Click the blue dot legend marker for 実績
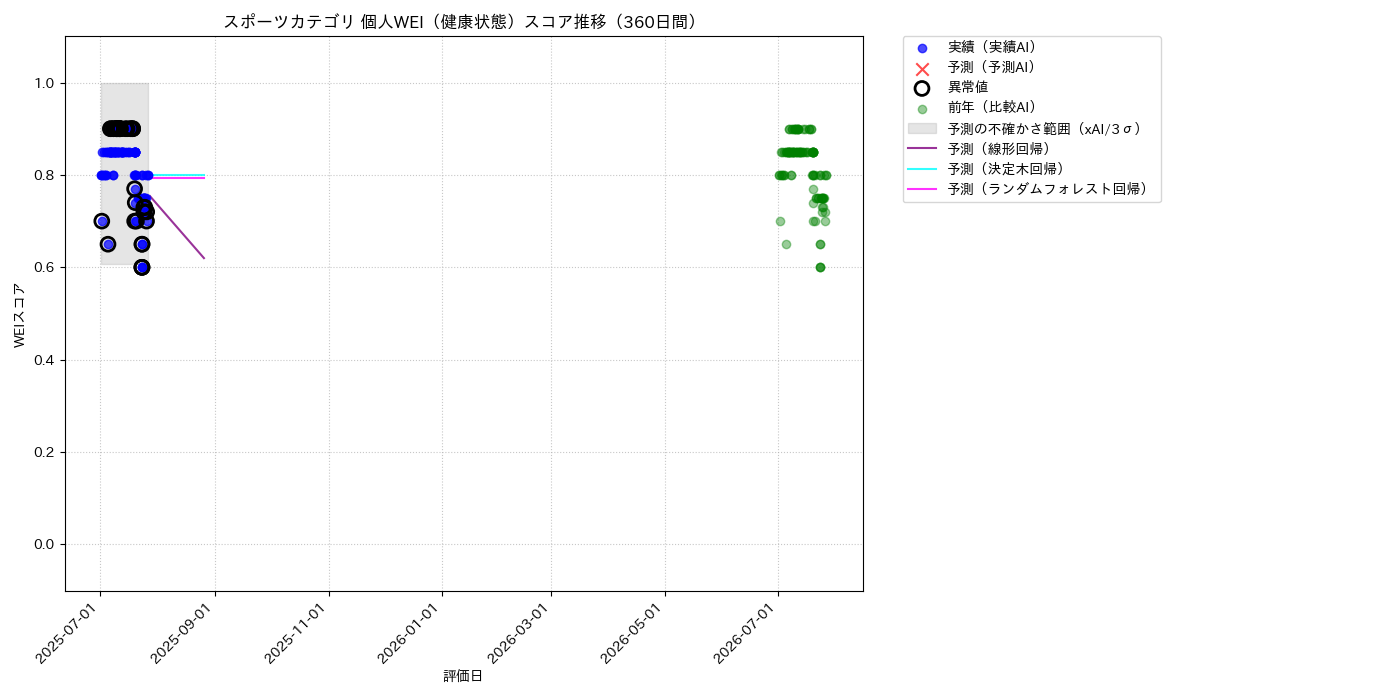The image size is (1400, 700). click(x=922, y=48)
